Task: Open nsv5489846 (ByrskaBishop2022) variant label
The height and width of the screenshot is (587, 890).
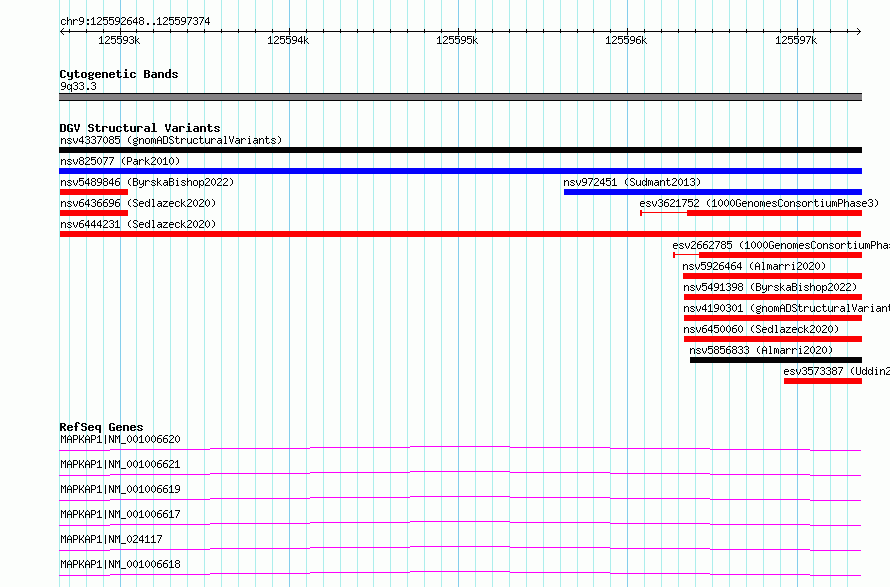Action: tap(147, 182)
